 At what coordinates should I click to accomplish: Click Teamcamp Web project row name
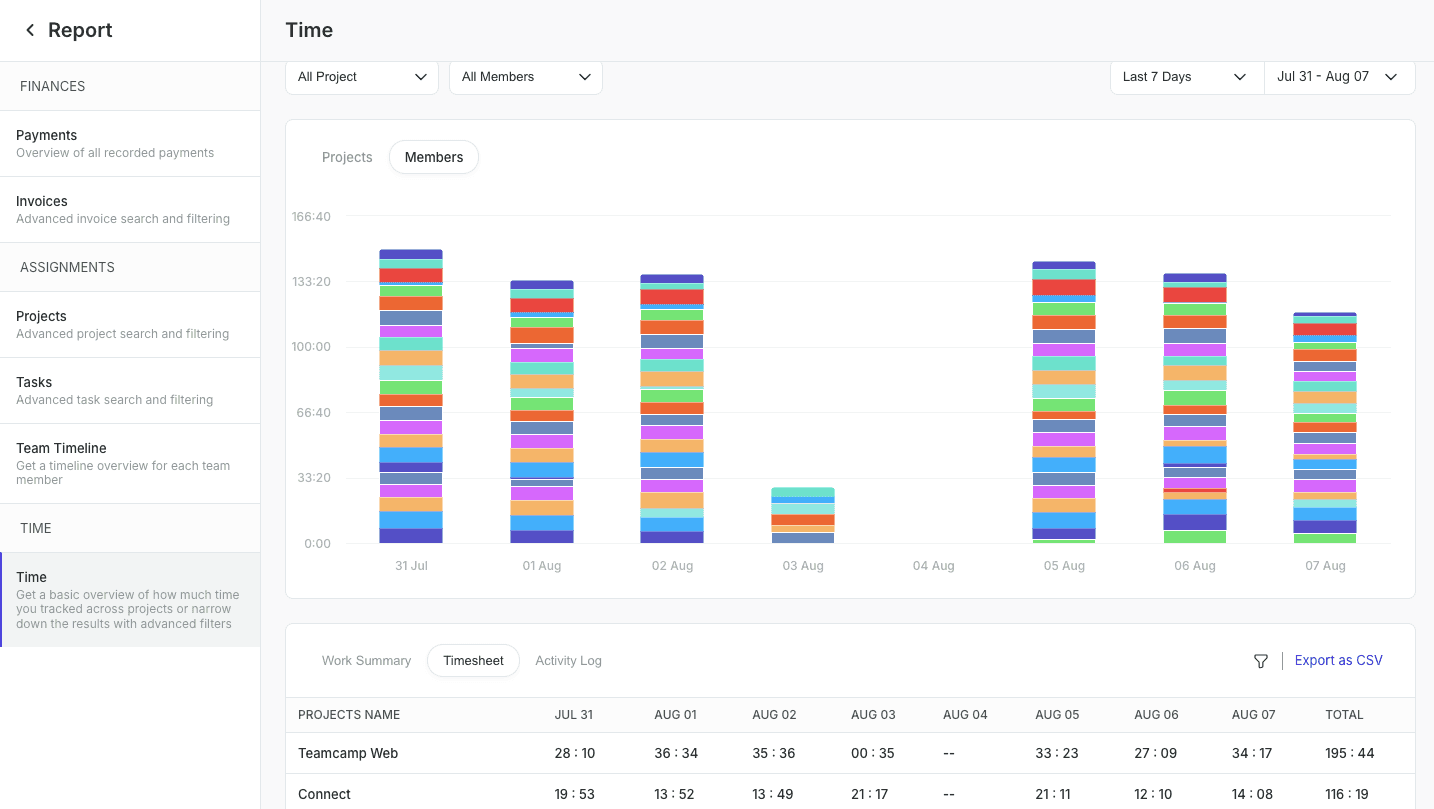348,753
